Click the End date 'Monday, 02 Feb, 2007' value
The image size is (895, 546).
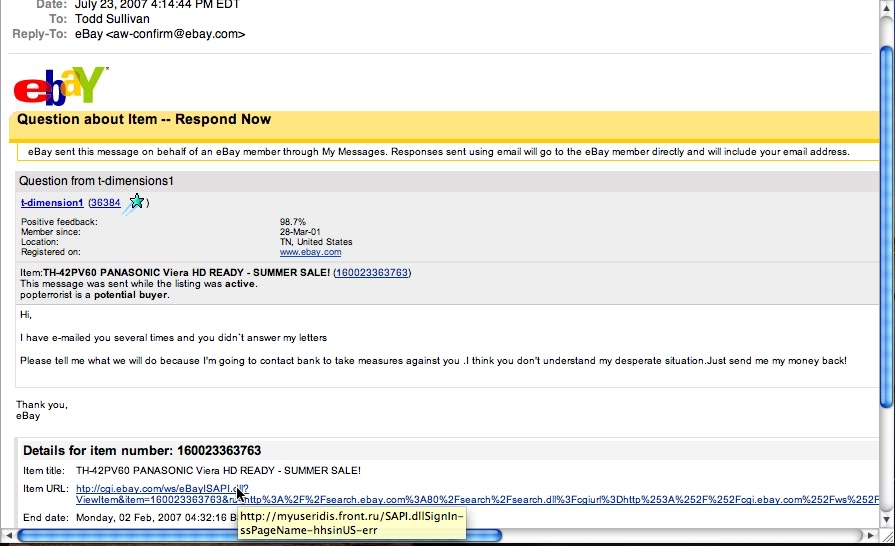coord(156,517)
